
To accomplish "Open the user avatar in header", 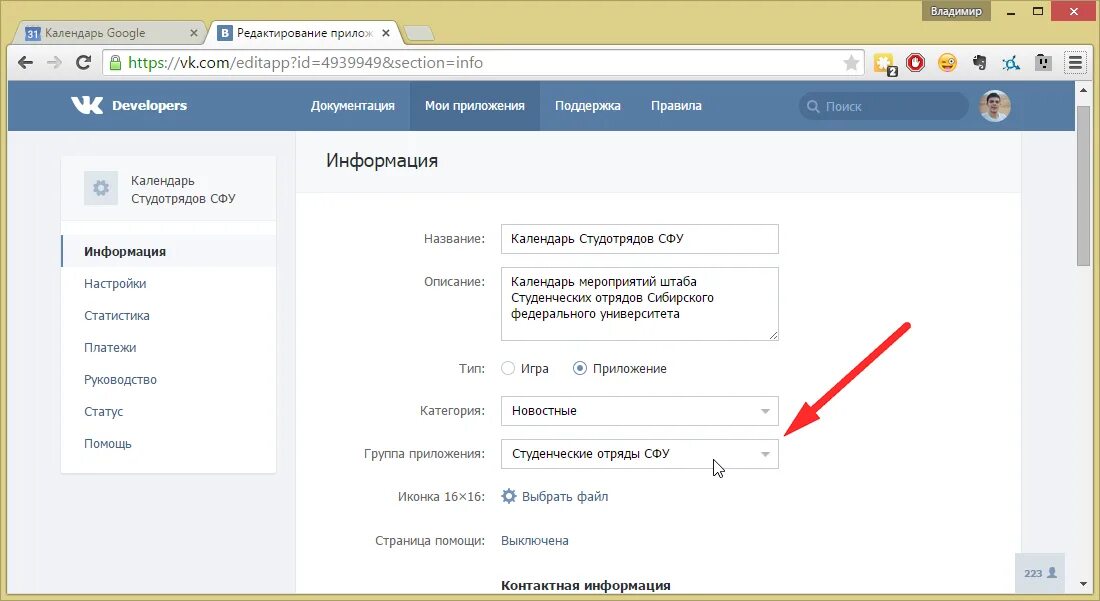I will tap(995, 106).
